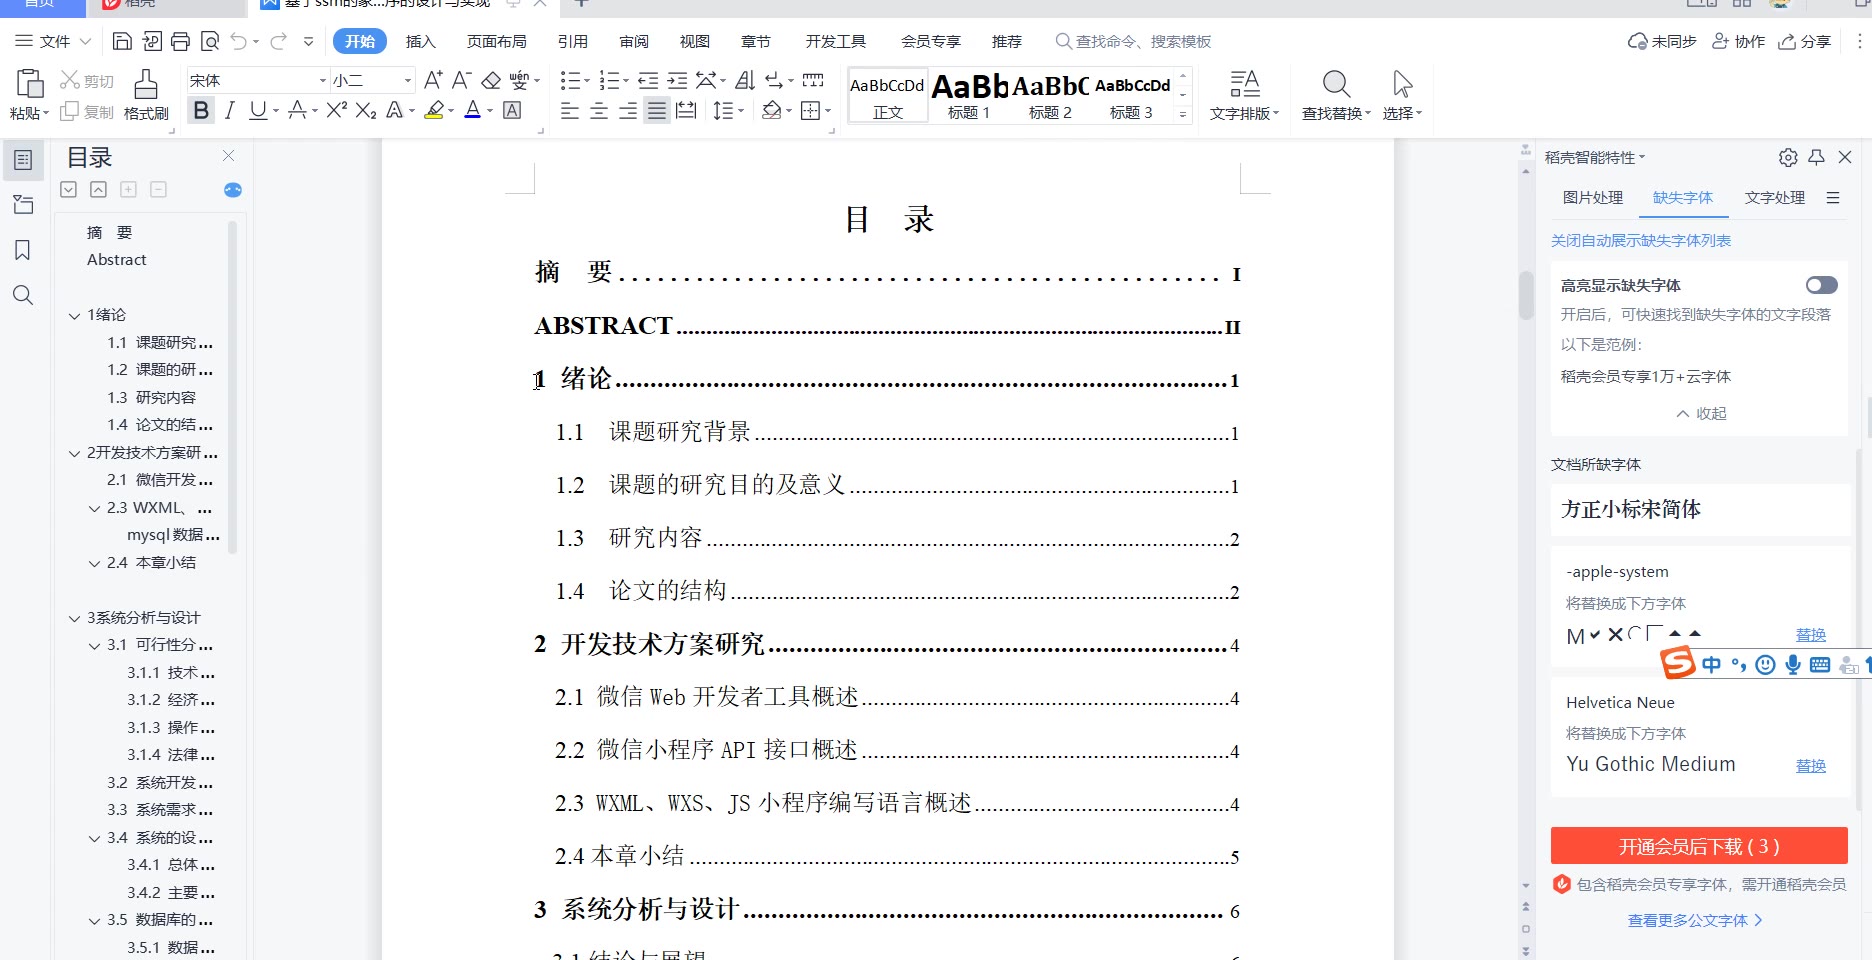This screenshot has width=1872, height=960.
Task: Align paragraph text left
Action: click(x=570, y=110)
